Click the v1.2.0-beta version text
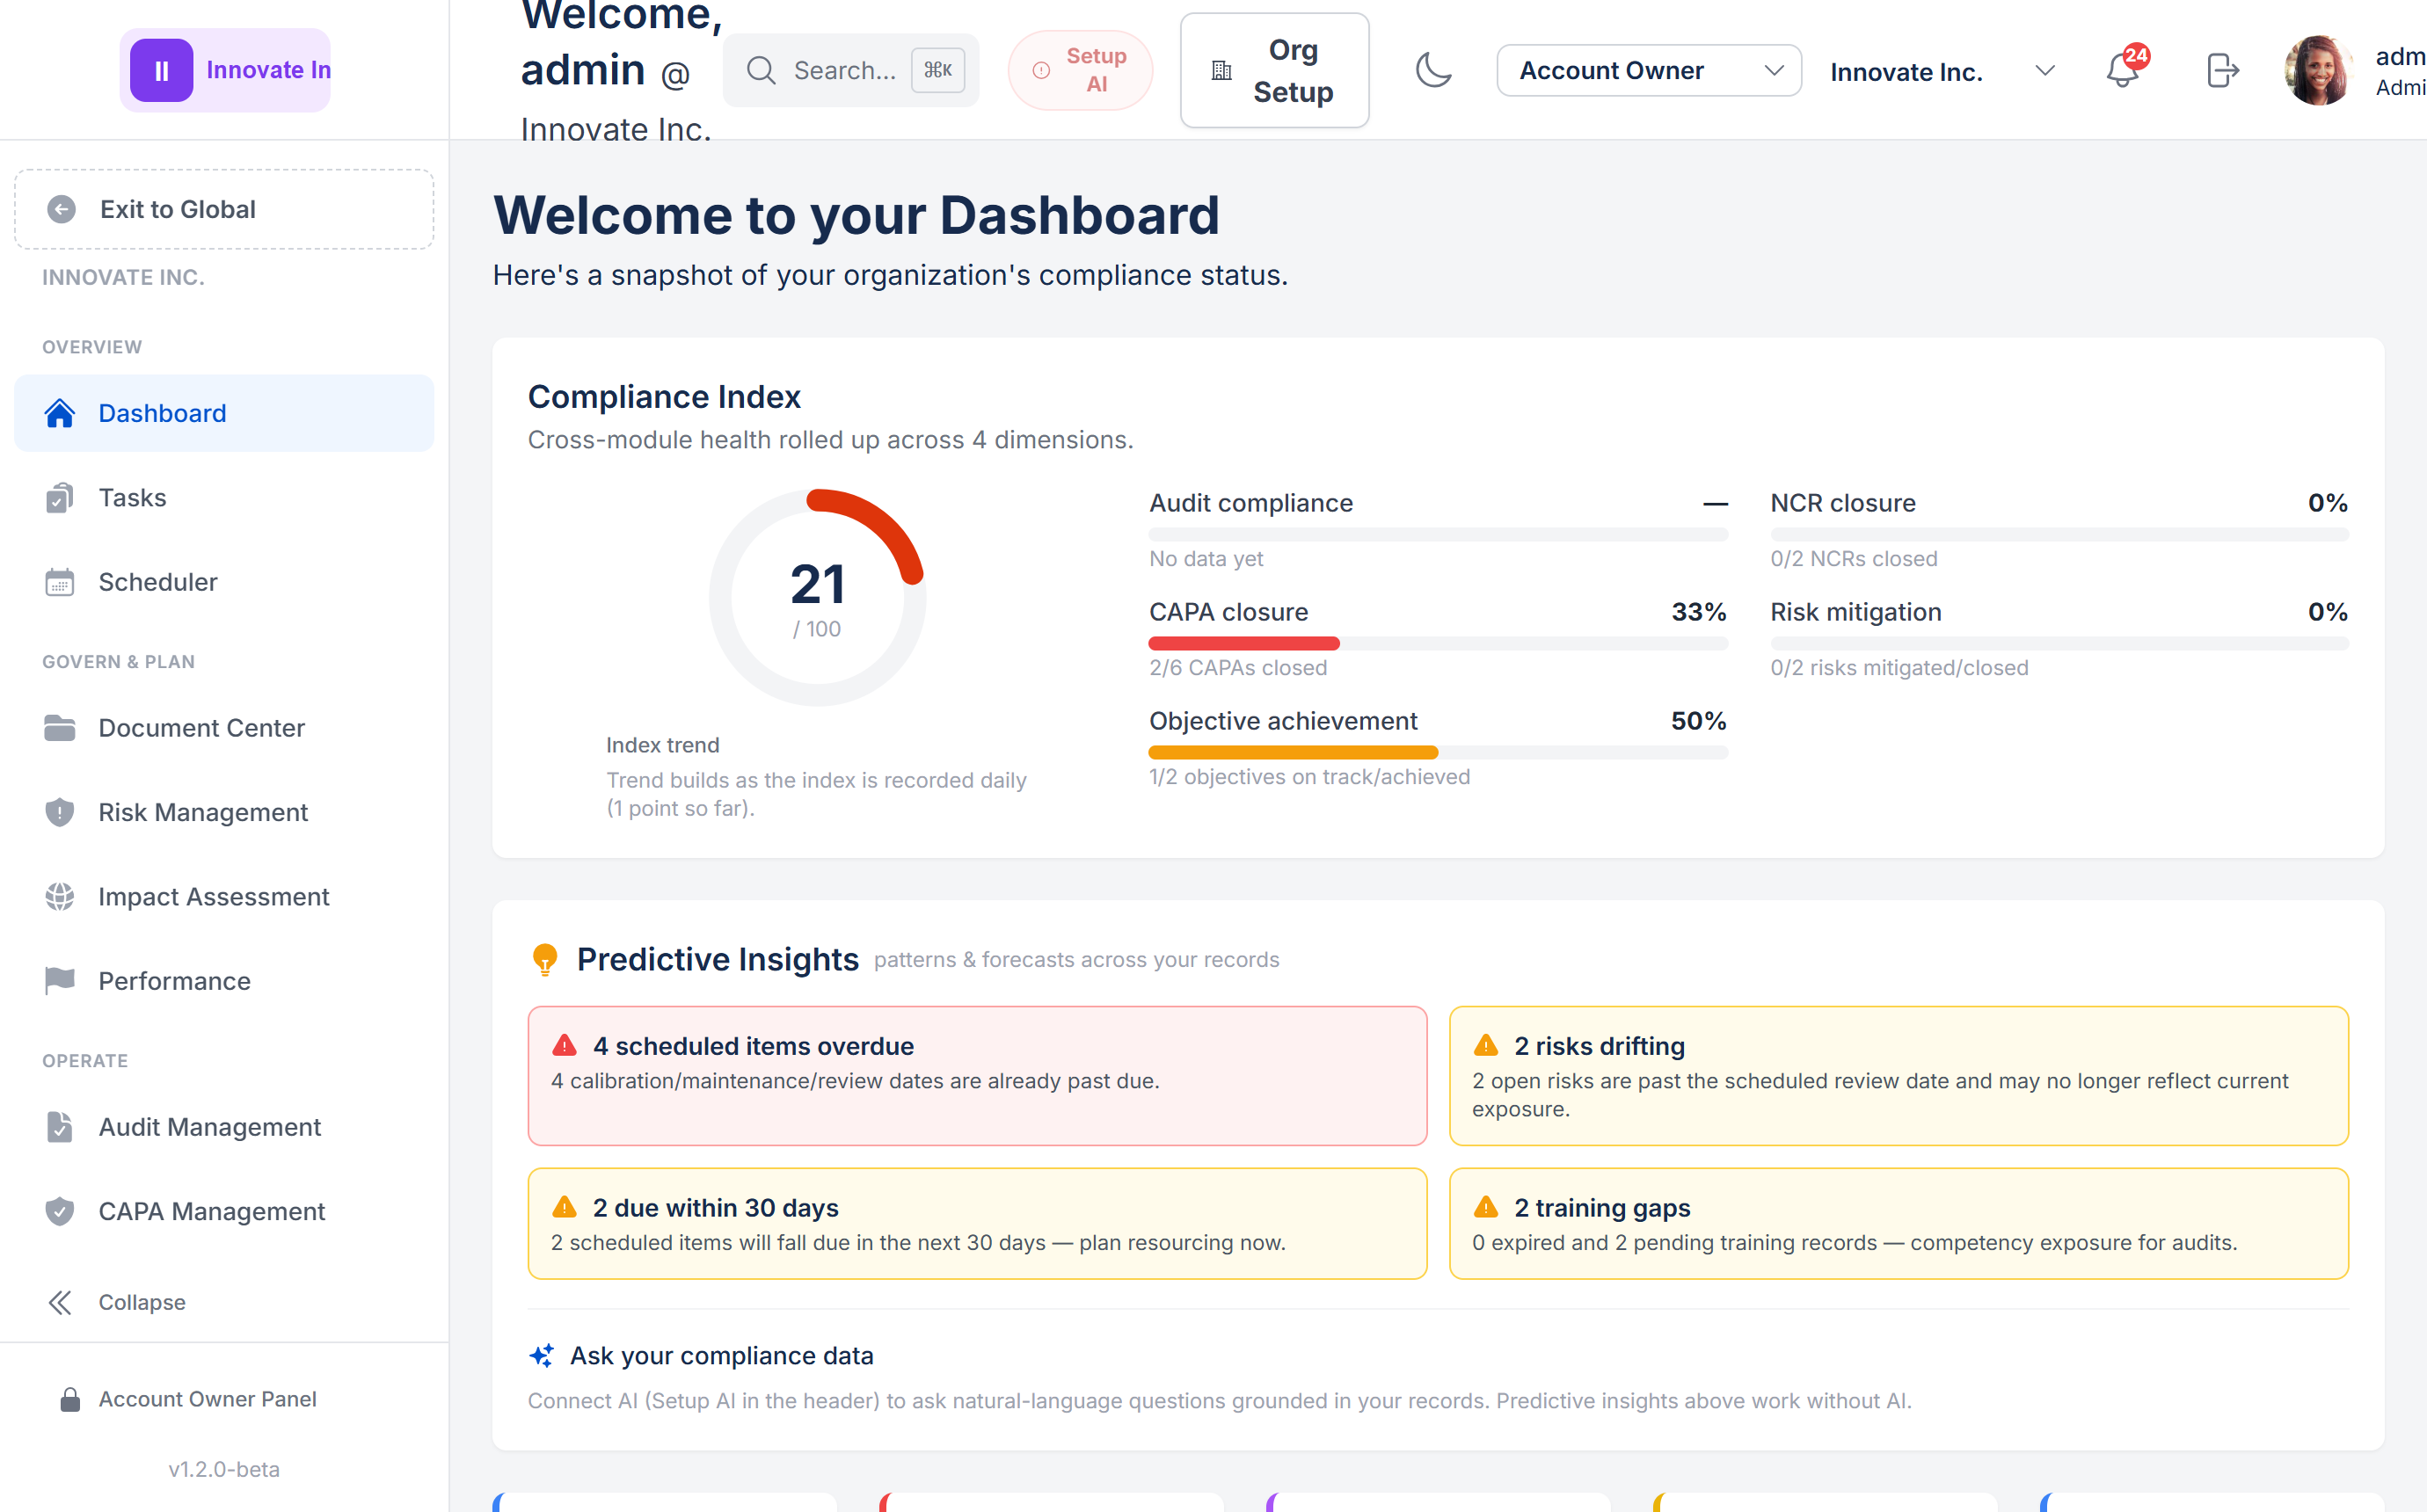 pos(224,1469)
